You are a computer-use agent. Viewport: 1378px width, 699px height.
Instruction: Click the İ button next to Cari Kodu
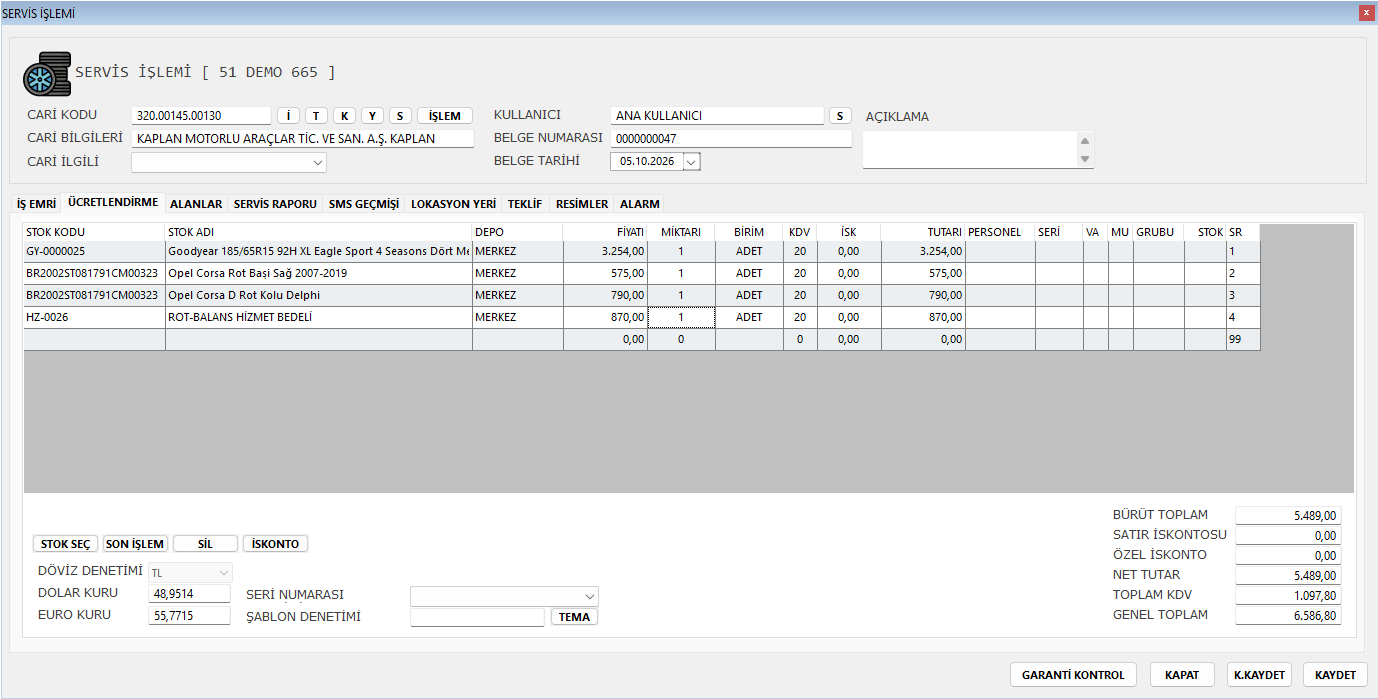(x=288, y=116)
